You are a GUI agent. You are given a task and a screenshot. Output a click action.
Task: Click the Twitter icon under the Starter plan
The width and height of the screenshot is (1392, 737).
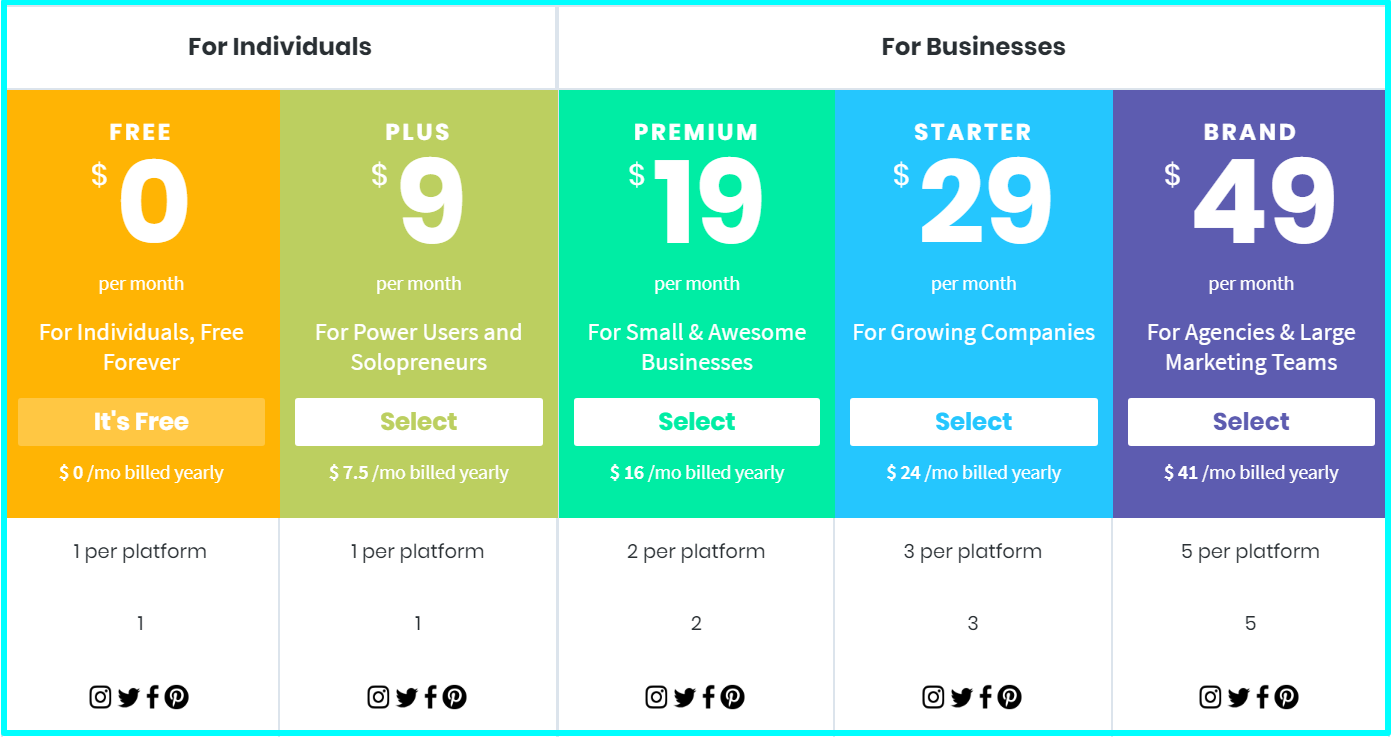pos(962,697)
